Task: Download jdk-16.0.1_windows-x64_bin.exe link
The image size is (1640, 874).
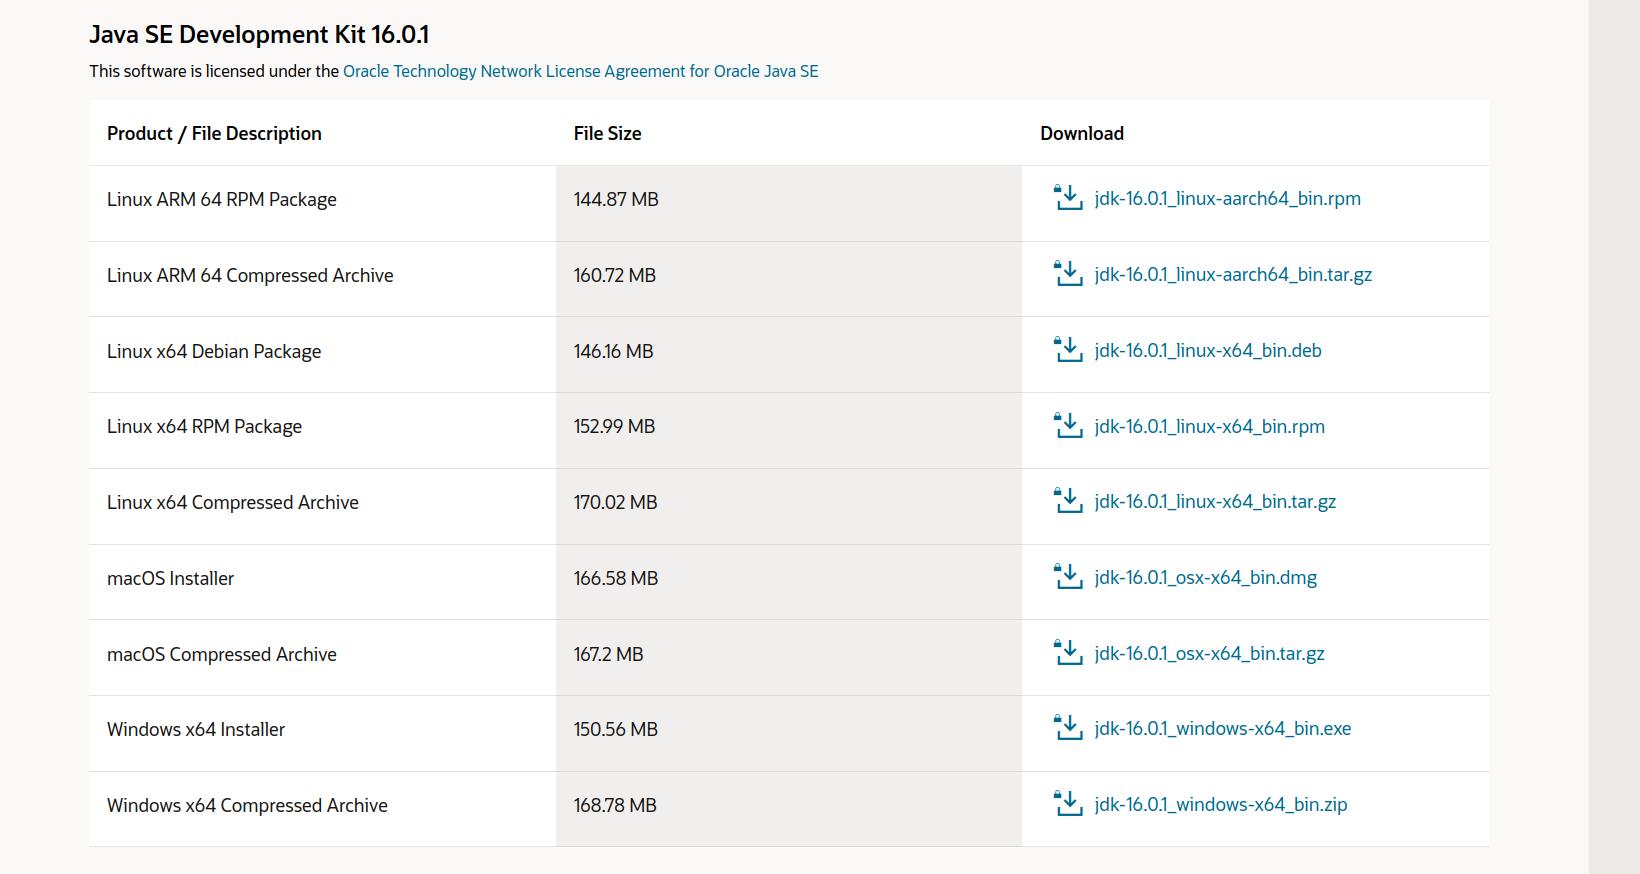Action: click(x=1222, y=728)
